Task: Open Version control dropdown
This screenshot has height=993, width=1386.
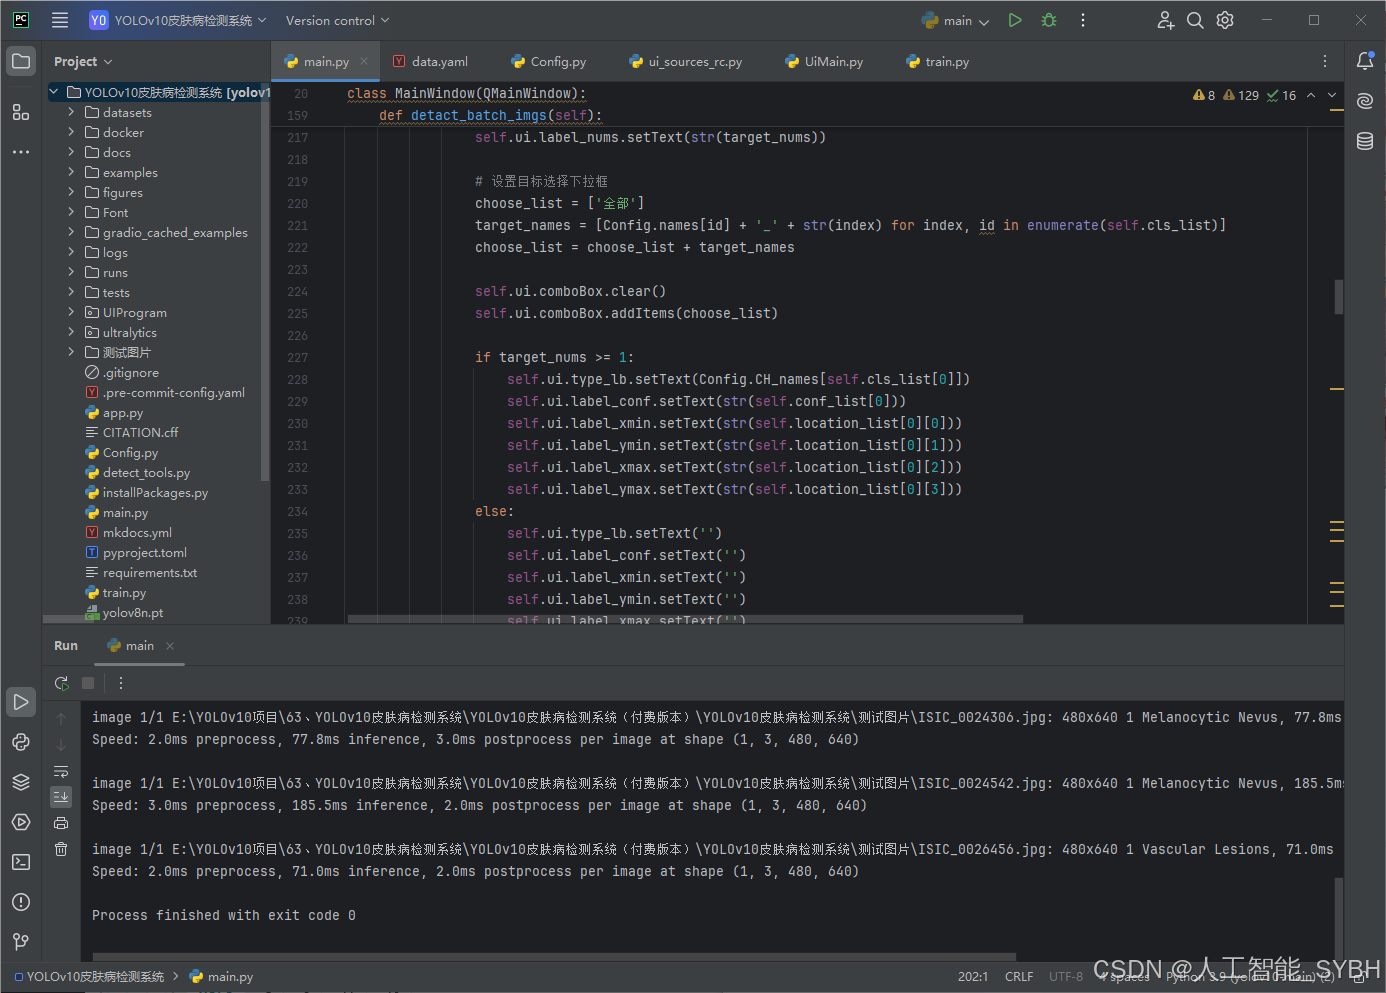Action: pyautogui.click(x=337, y=20)
